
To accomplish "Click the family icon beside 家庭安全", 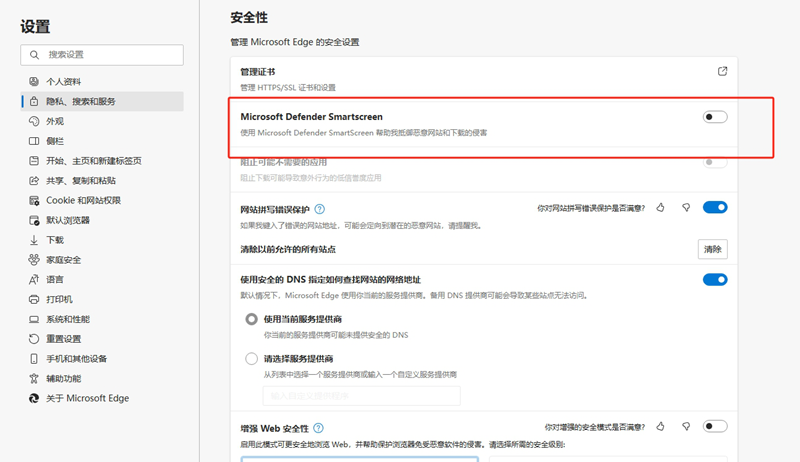I will pyautogui.click(x=34, y=260).
